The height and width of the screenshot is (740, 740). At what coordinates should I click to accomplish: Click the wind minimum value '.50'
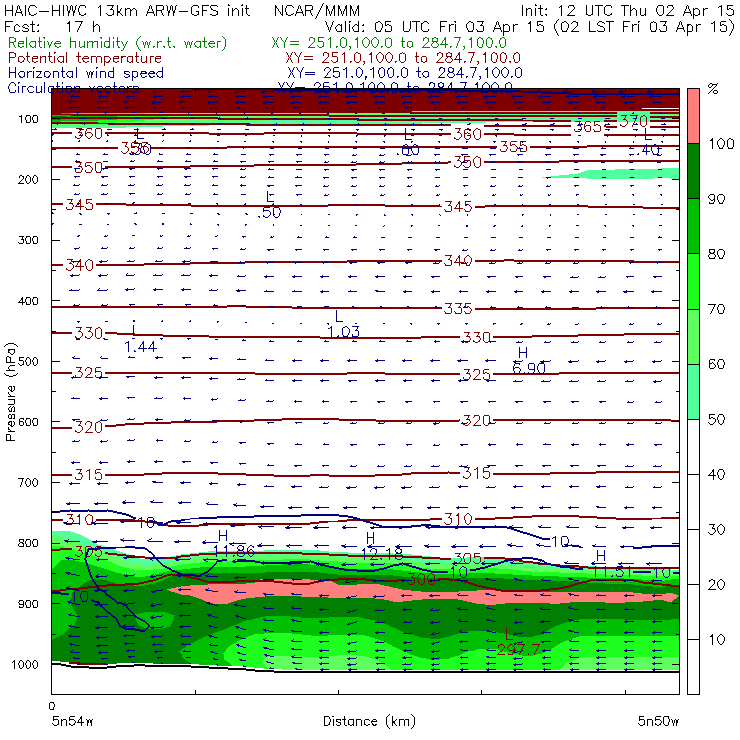269,212
